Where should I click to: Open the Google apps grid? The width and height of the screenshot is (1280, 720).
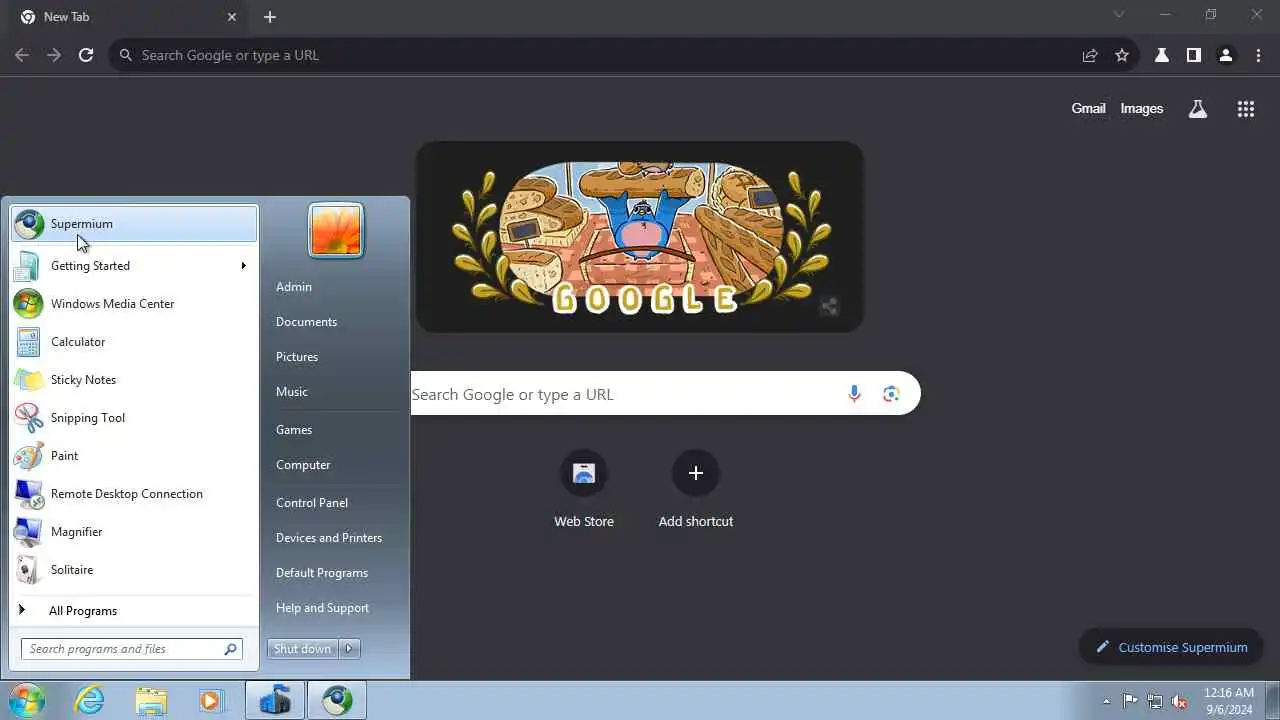[x=1246, y=109]
